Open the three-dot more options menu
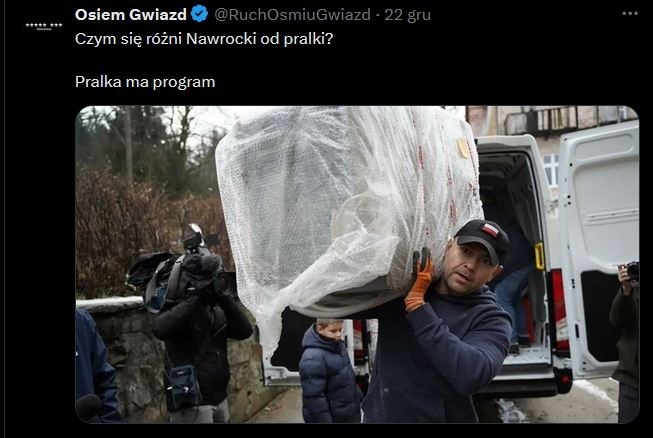 tap(630, 13)
